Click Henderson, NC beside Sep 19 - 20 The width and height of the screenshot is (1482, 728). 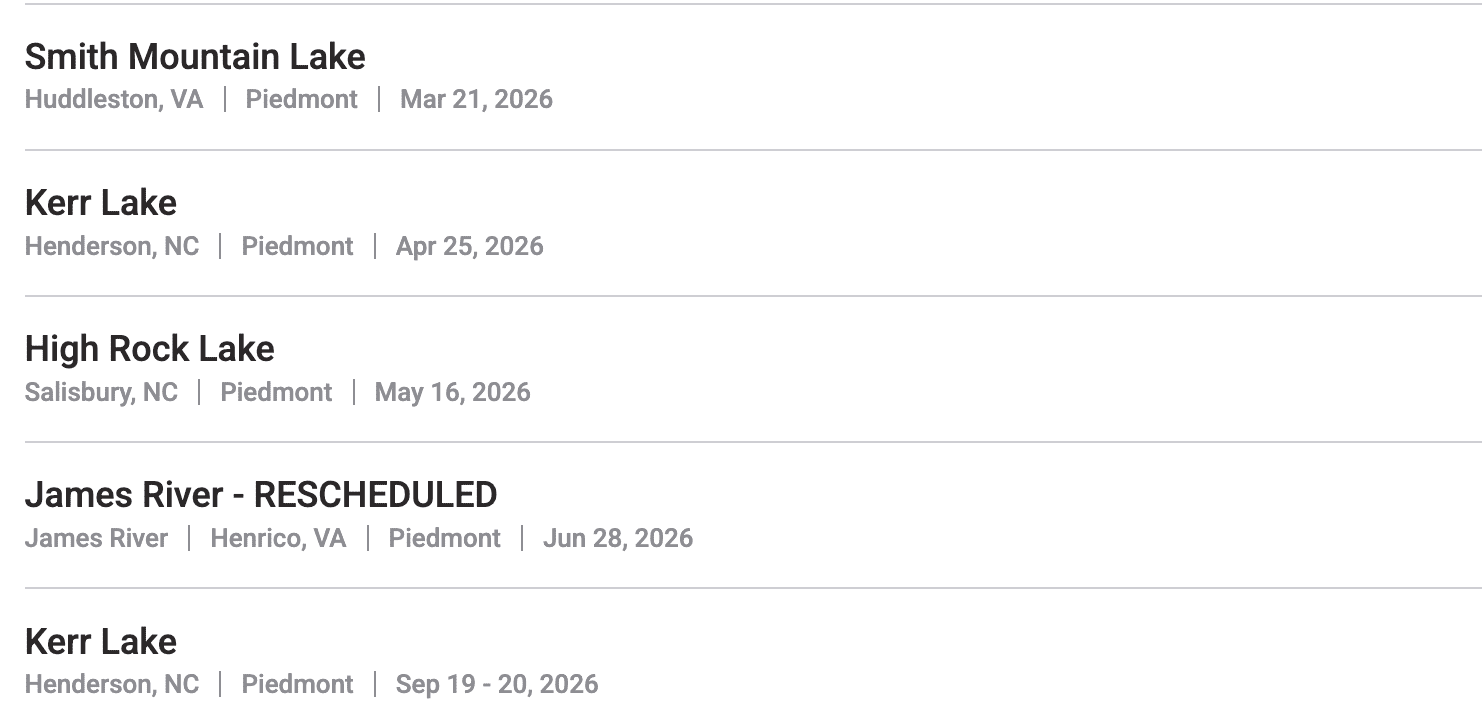click(112, 684)
